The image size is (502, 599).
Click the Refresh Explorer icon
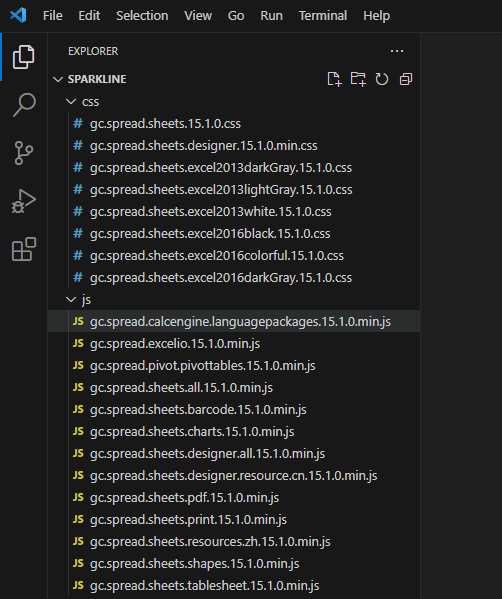coord(382,79)
